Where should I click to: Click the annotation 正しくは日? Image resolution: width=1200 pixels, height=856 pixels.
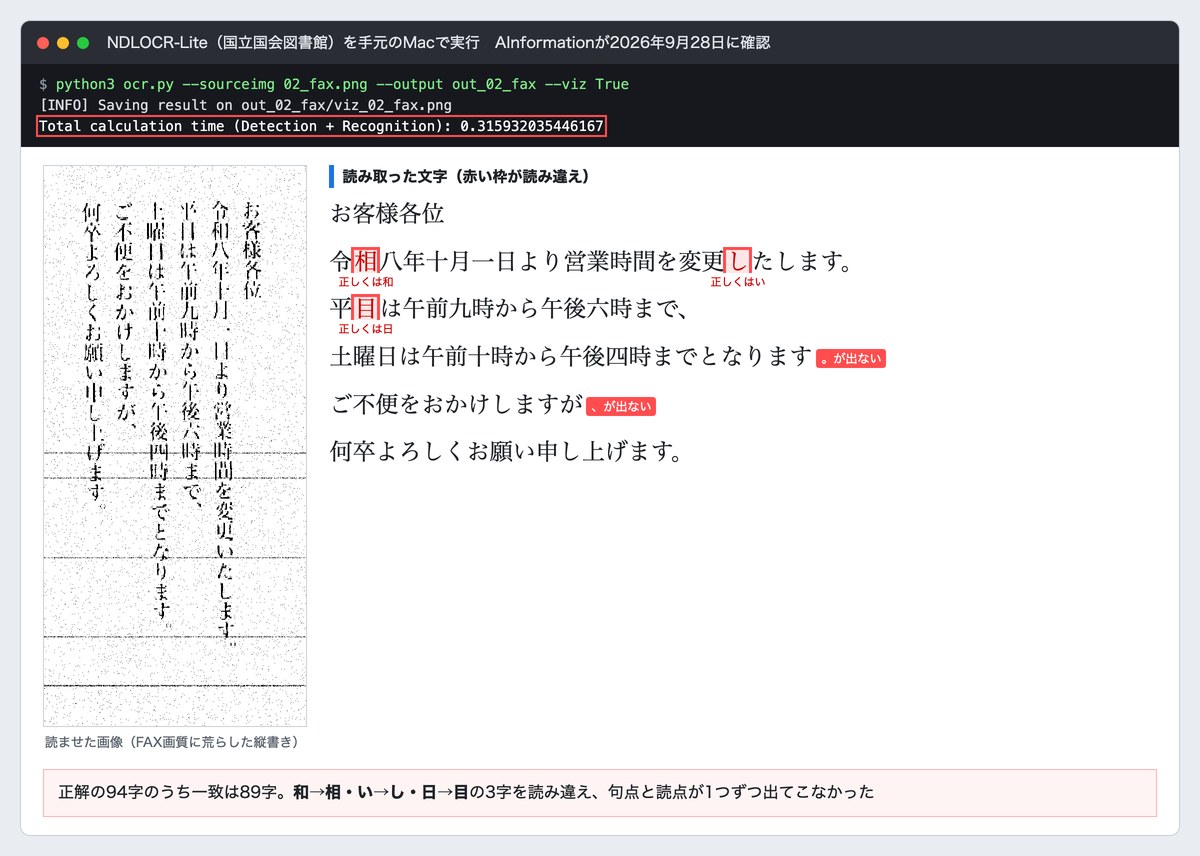366,329
